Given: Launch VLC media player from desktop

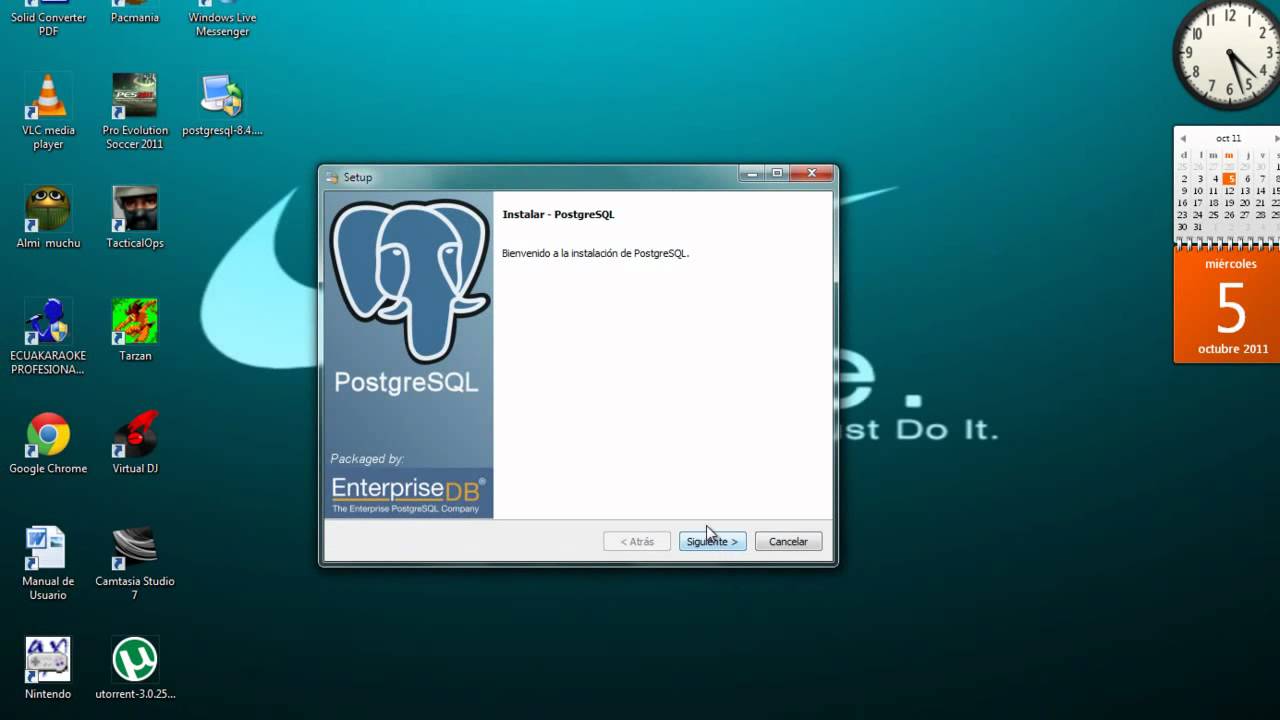Looking at the screenshot, I should (x=48, y=110).
